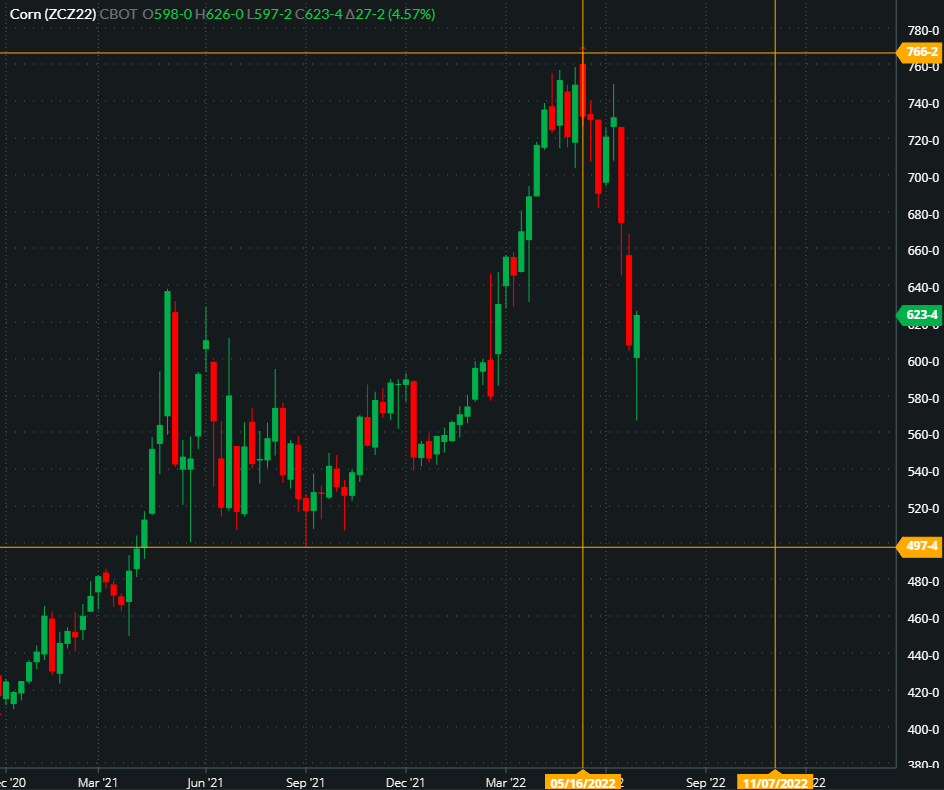The width and height of the screenshot is (944, 790).
Task: Click the Corn (ZCZ22) symbol title
Action: point(52,14)
